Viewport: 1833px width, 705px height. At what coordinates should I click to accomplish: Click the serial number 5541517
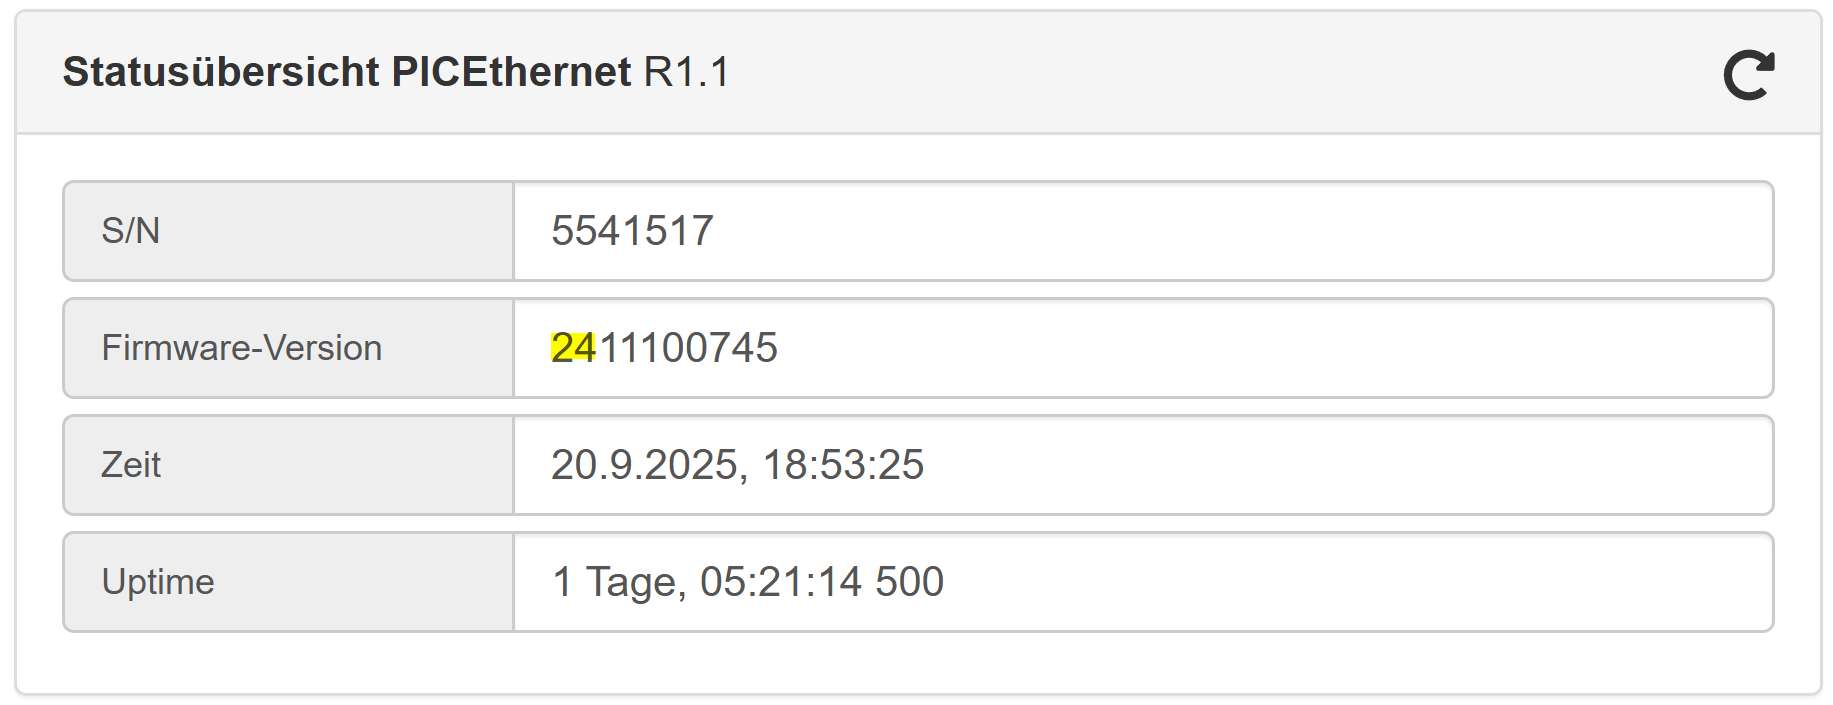coord(632,231)
